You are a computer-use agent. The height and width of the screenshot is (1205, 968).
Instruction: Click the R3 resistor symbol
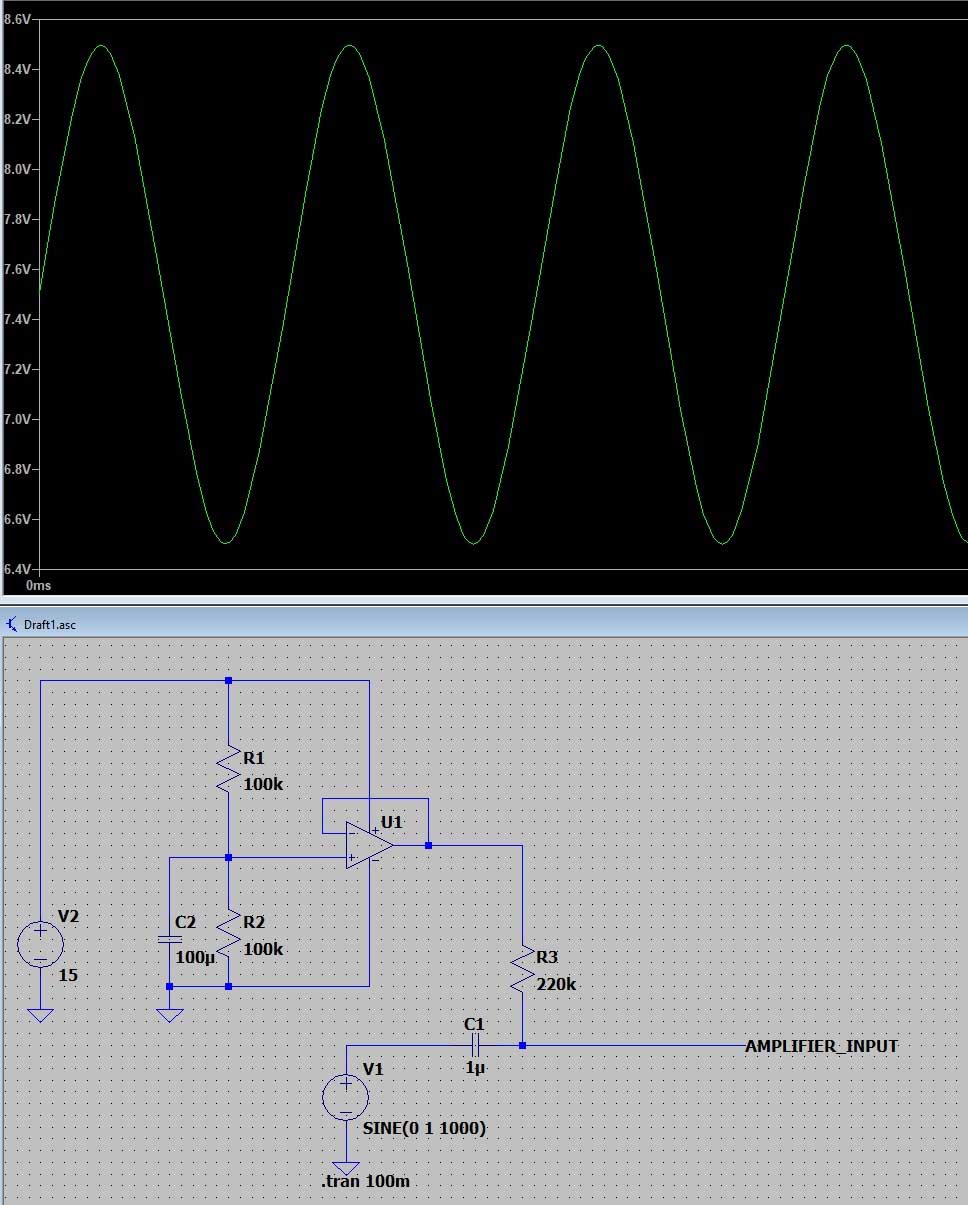[x=522, y=970]
